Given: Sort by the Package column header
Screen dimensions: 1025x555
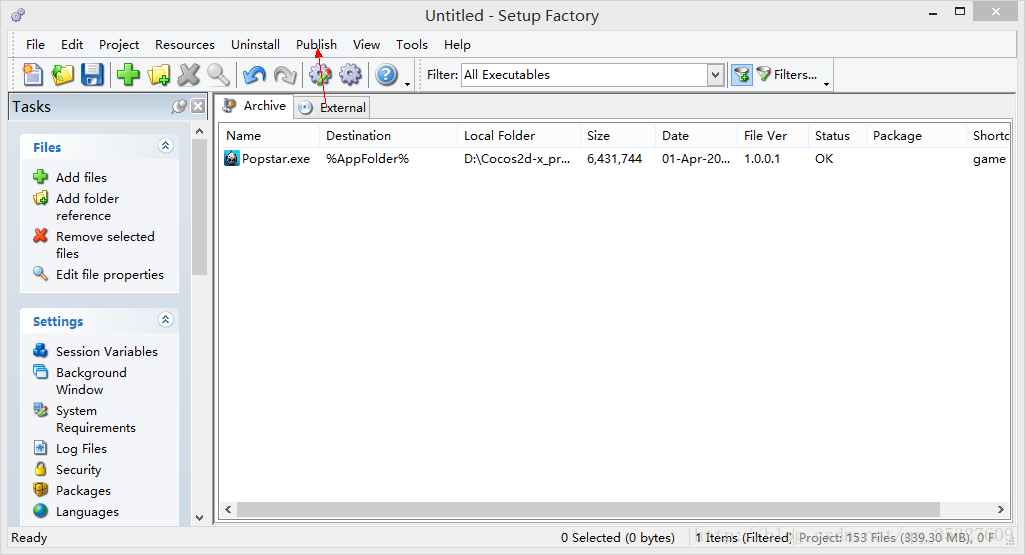Looking at the screenshot, I should 916,135.
